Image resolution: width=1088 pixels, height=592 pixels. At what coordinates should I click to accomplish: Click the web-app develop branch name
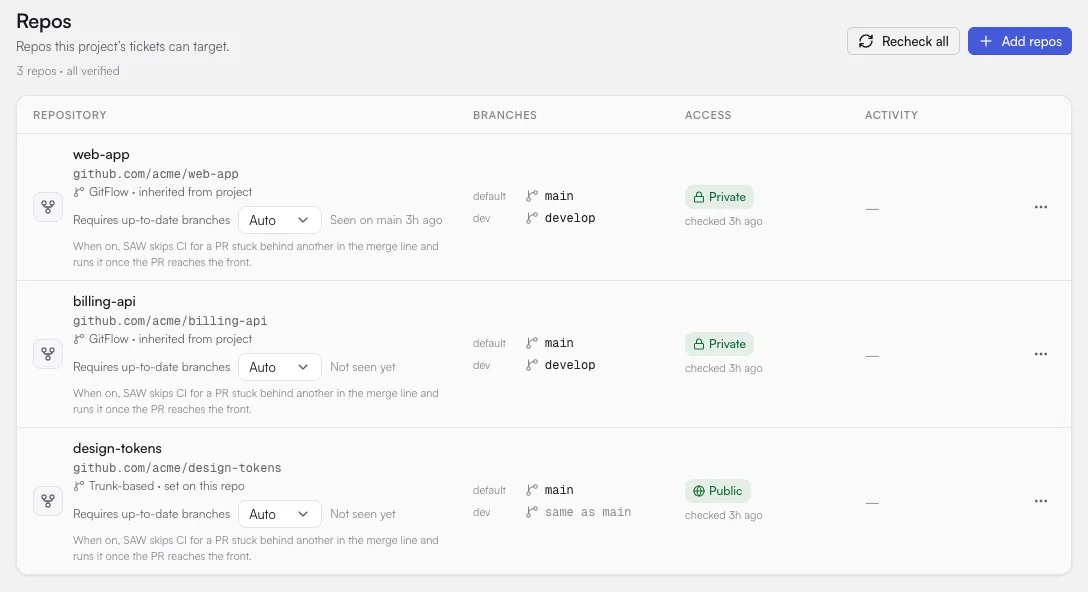(x=570, y=218)
